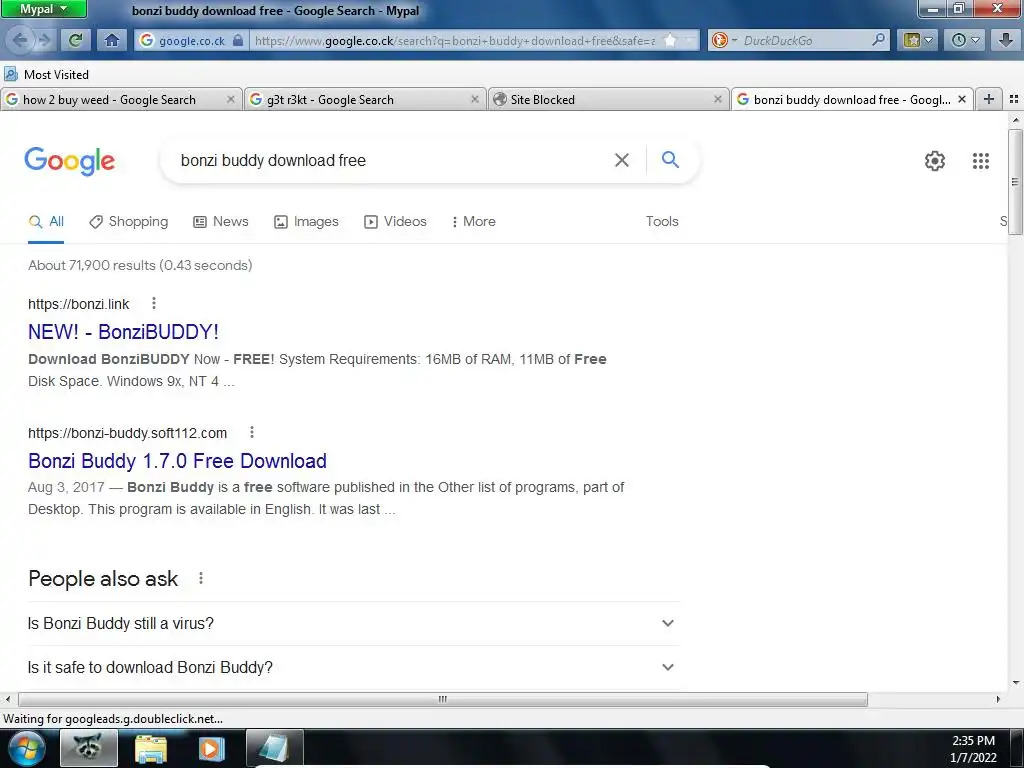
Task: Click the padlock site security icon
Action: [x=238, y=40]
